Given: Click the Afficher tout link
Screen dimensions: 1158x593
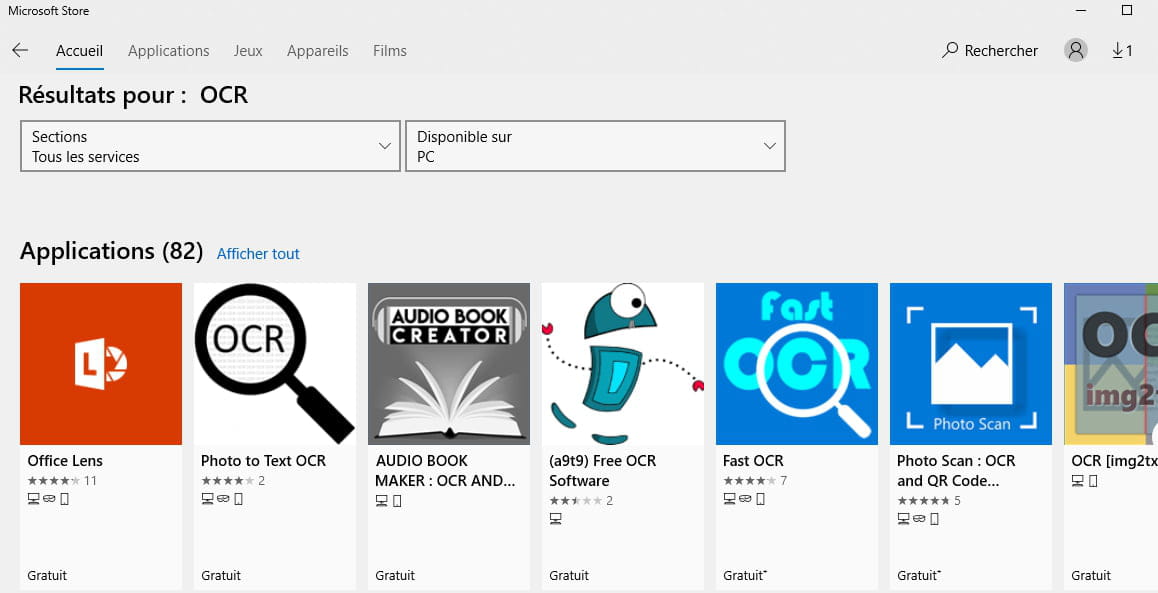Looking at the screenshot, I should tap(258, 254).
